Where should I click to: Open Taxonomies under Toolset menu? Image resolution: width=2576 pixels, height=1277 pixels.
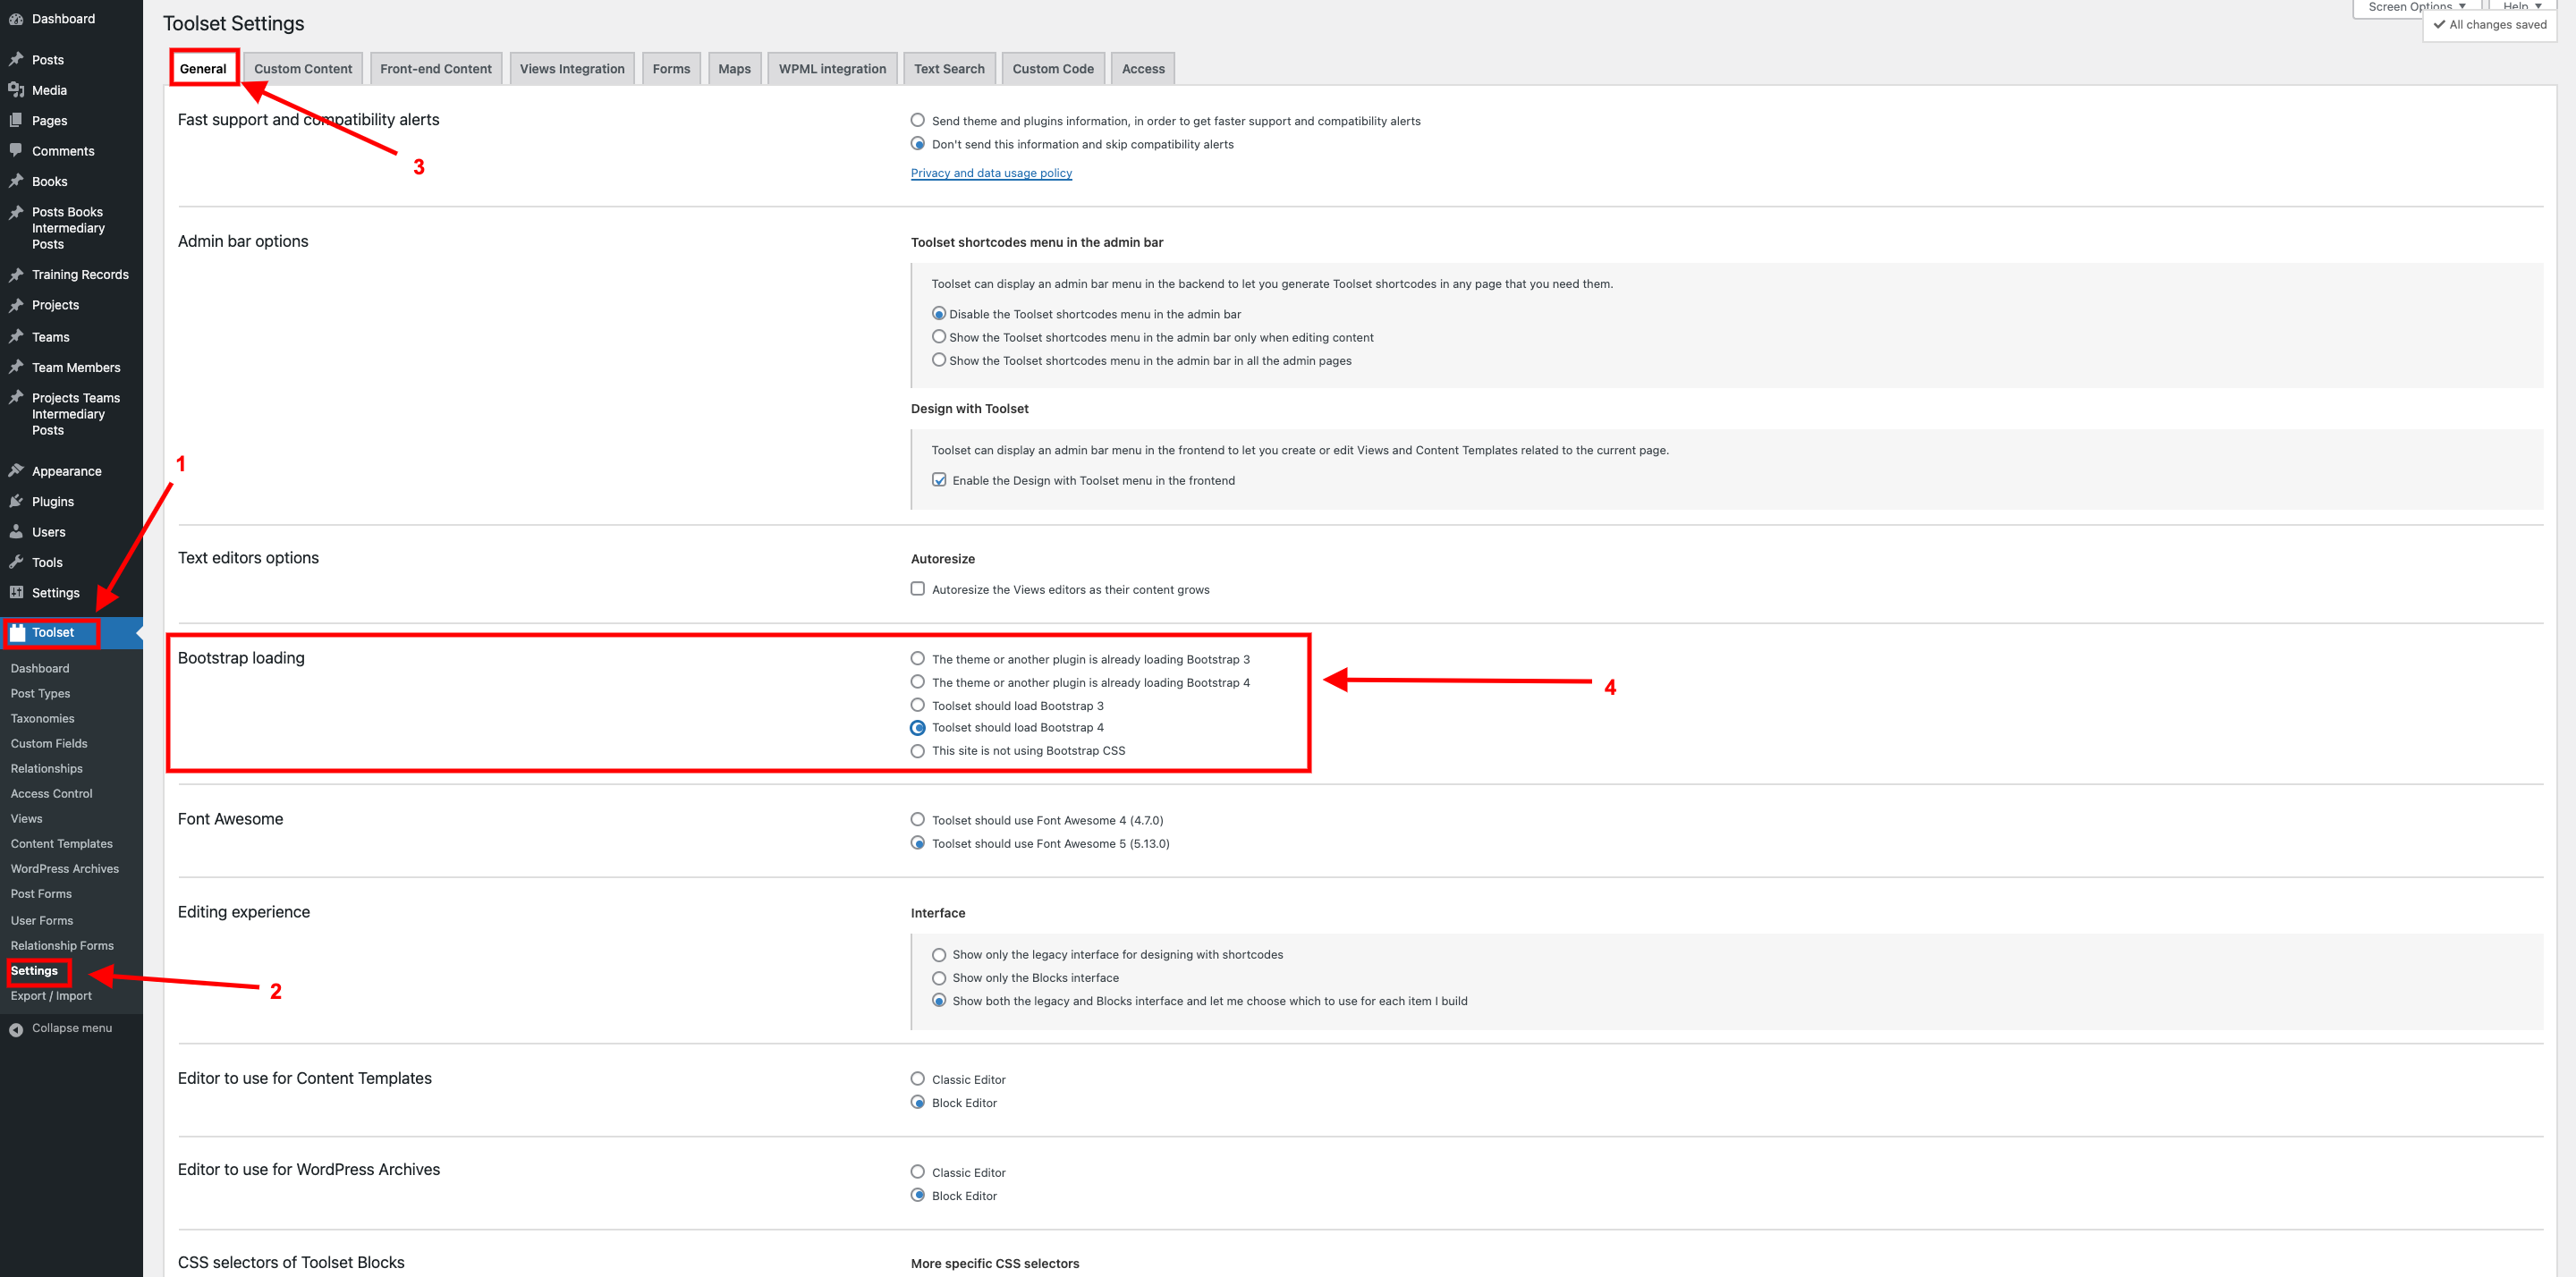(x=42, y=718)
